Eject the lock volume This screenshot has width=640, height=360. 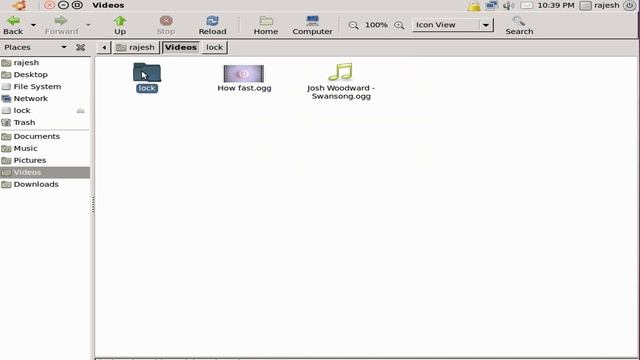(80, 111)
